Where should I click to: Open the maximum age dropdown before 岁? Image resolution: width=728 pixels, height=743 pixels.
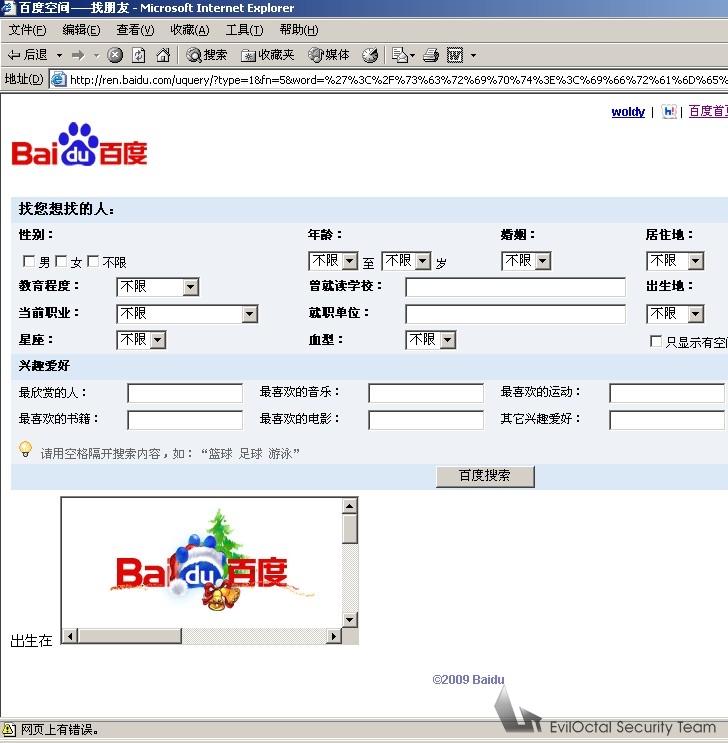(x=406, y=261)
